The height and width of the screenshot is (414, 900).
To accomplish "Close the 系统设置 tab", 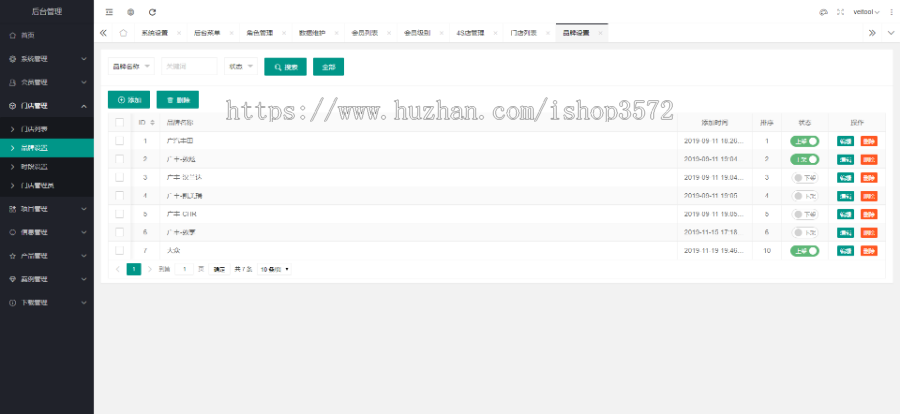I will tap(179, 33).
